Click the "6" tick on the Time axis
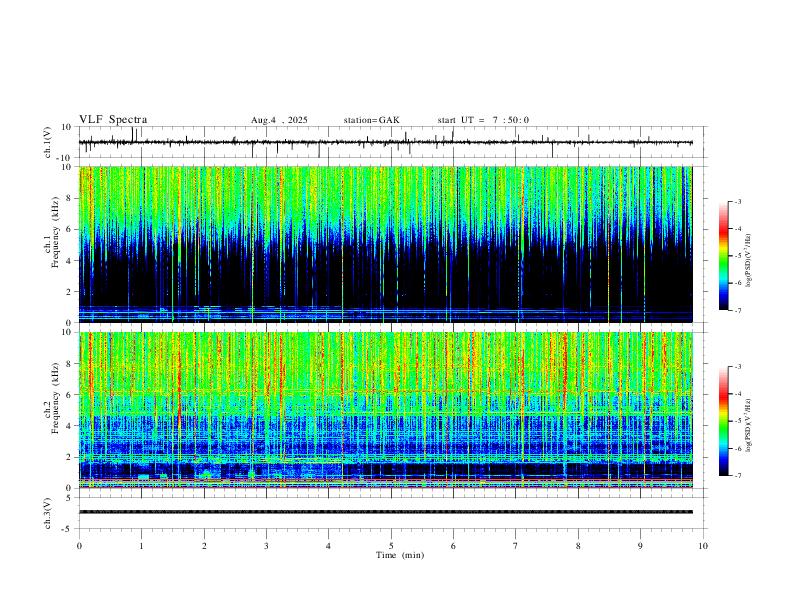The width and height of the screenshot is (792, 612). tap(454, 546)
